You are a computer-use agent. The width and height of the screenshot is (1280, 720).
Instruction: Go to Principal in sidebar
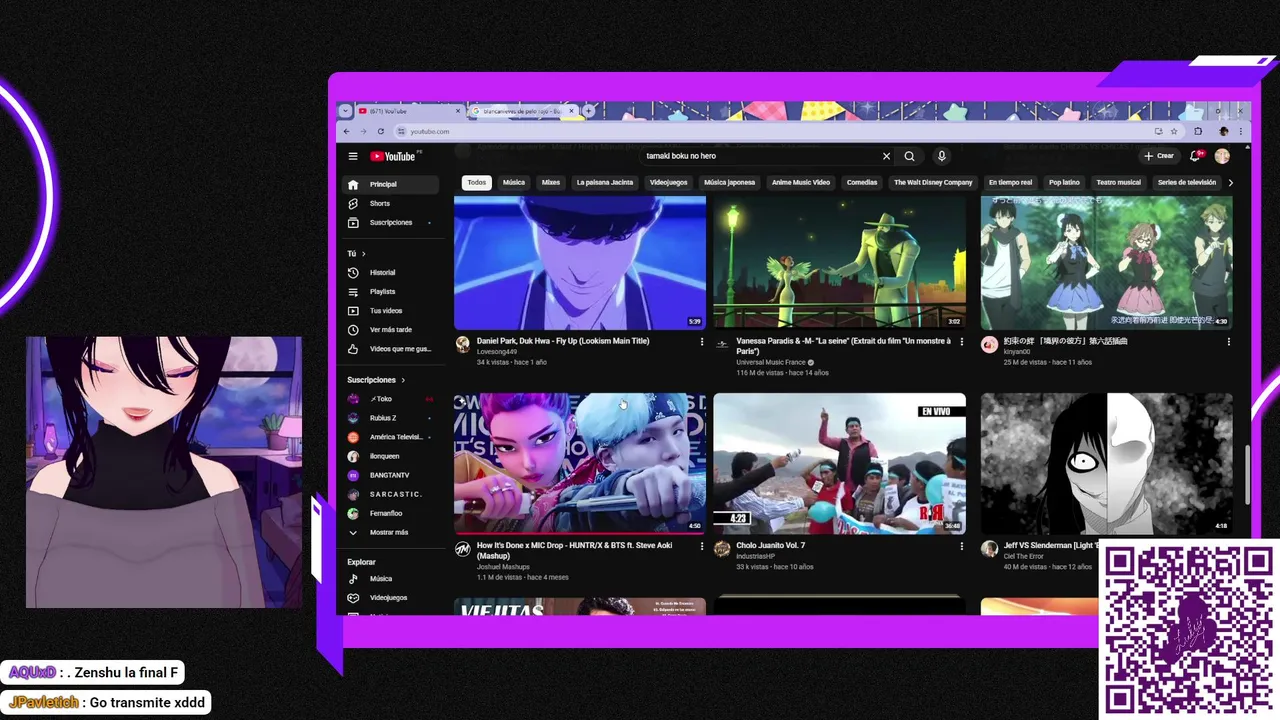[390, 184]
